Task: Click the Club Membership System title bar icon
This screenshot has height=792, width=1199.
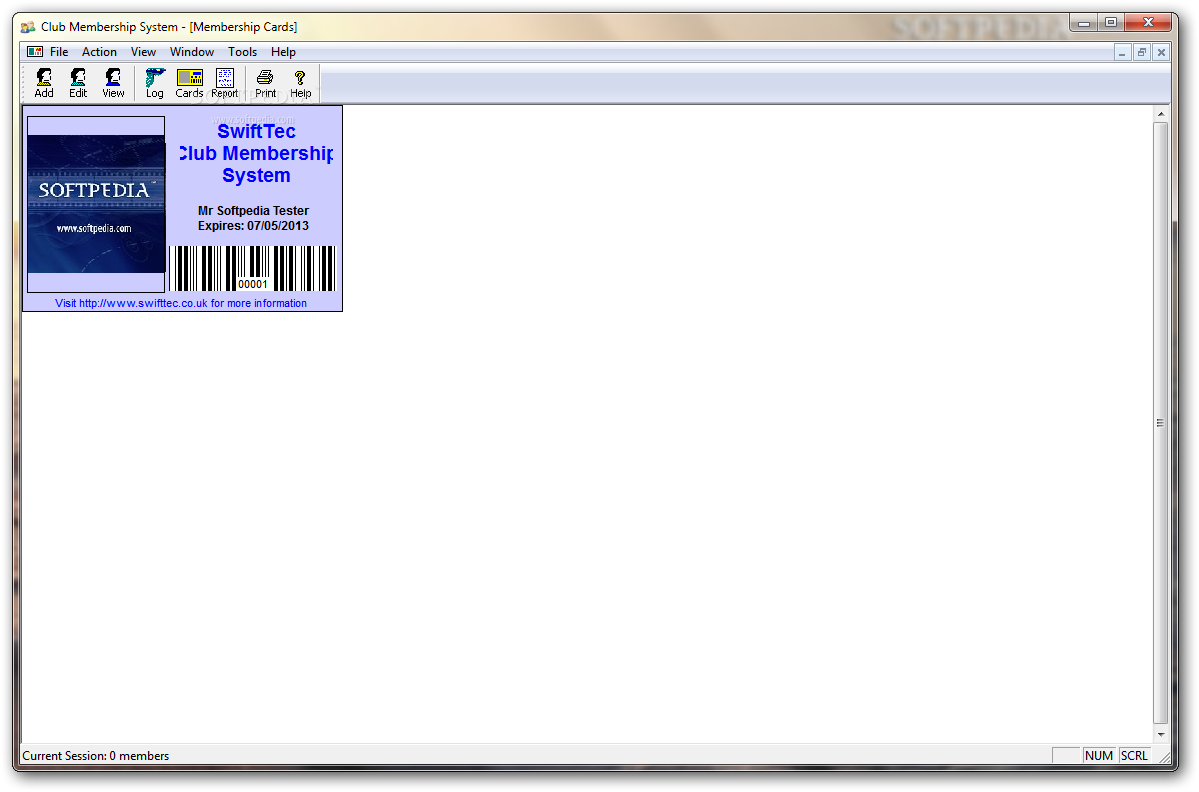Action: [28, 27]
